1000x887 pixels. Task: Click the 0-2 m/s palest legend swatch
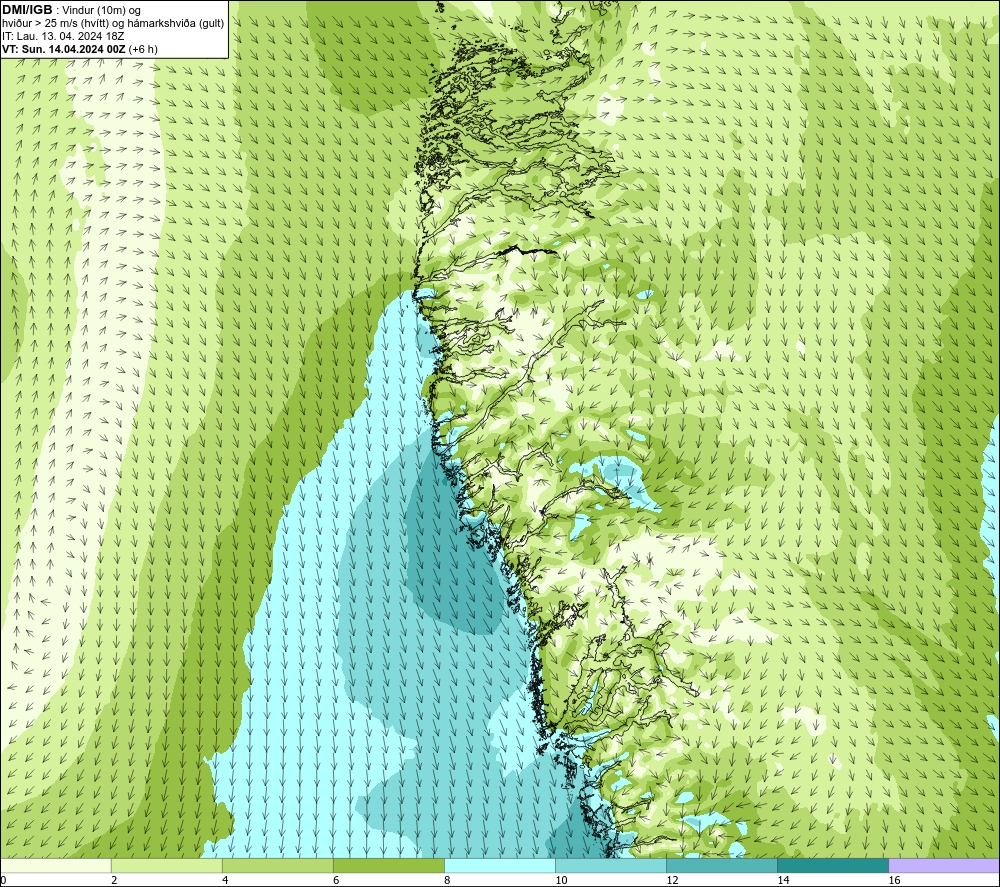click(56, 866)
